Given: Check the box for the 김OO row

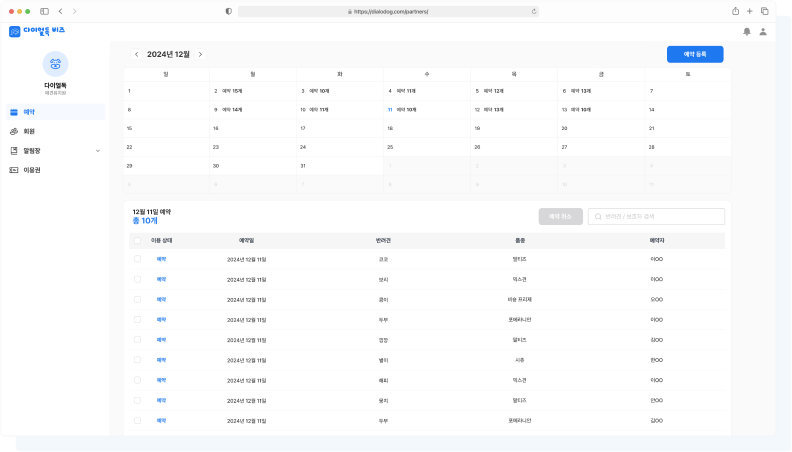Looking at the screenshot, I should click(137, 421).
